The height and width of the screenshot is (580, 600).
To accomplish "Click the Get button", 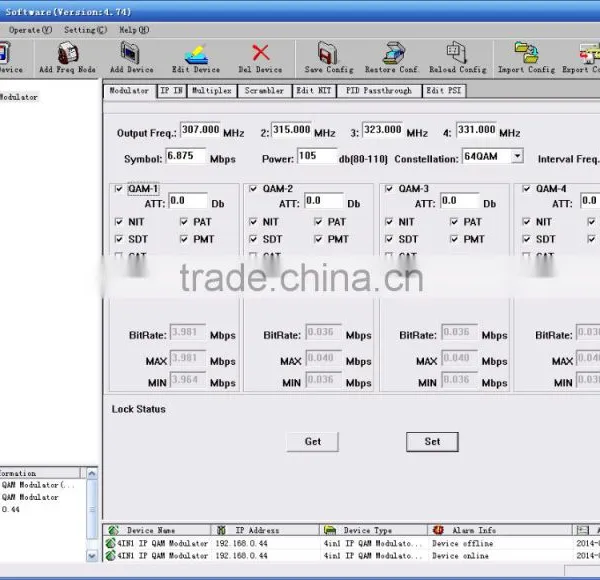I will (313, 442).
